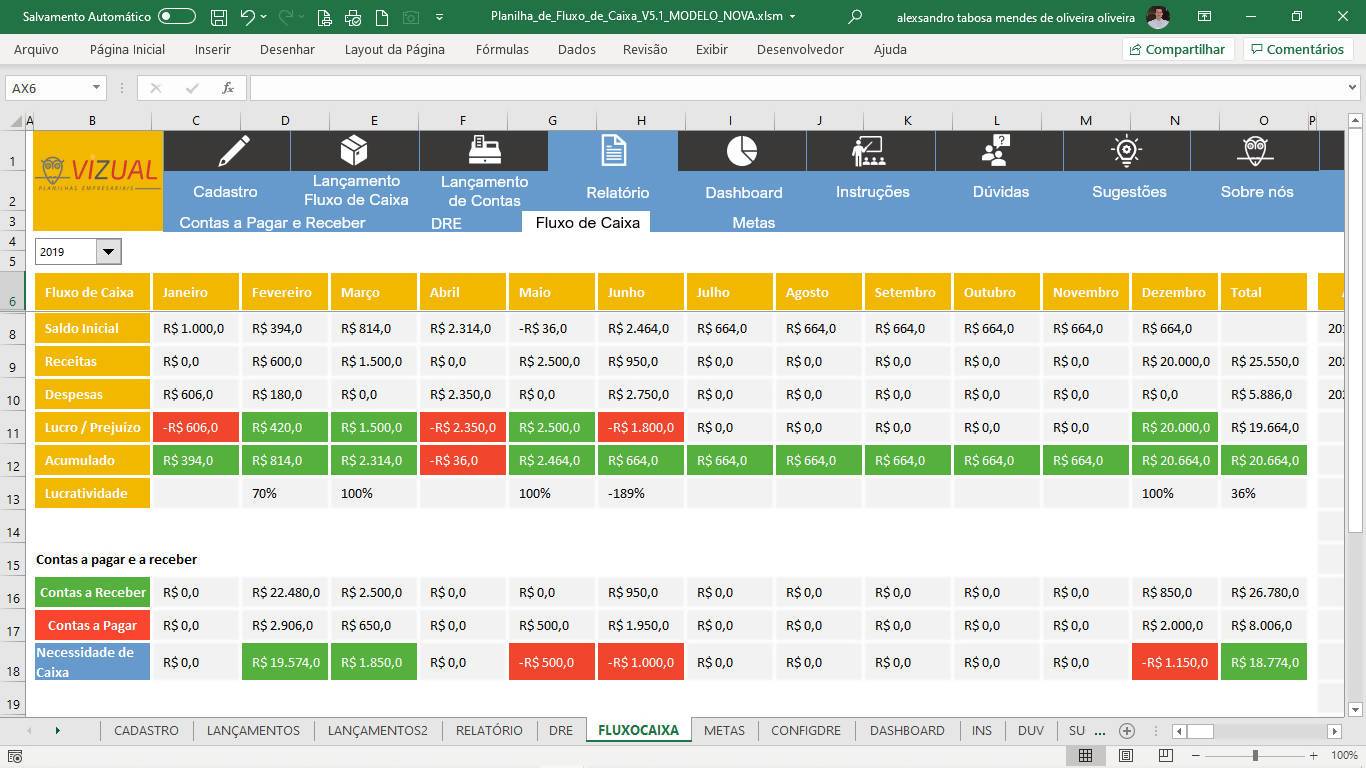Open the Metas link
The width and height of the screenshot is (1366, 768).
(753, 223)
